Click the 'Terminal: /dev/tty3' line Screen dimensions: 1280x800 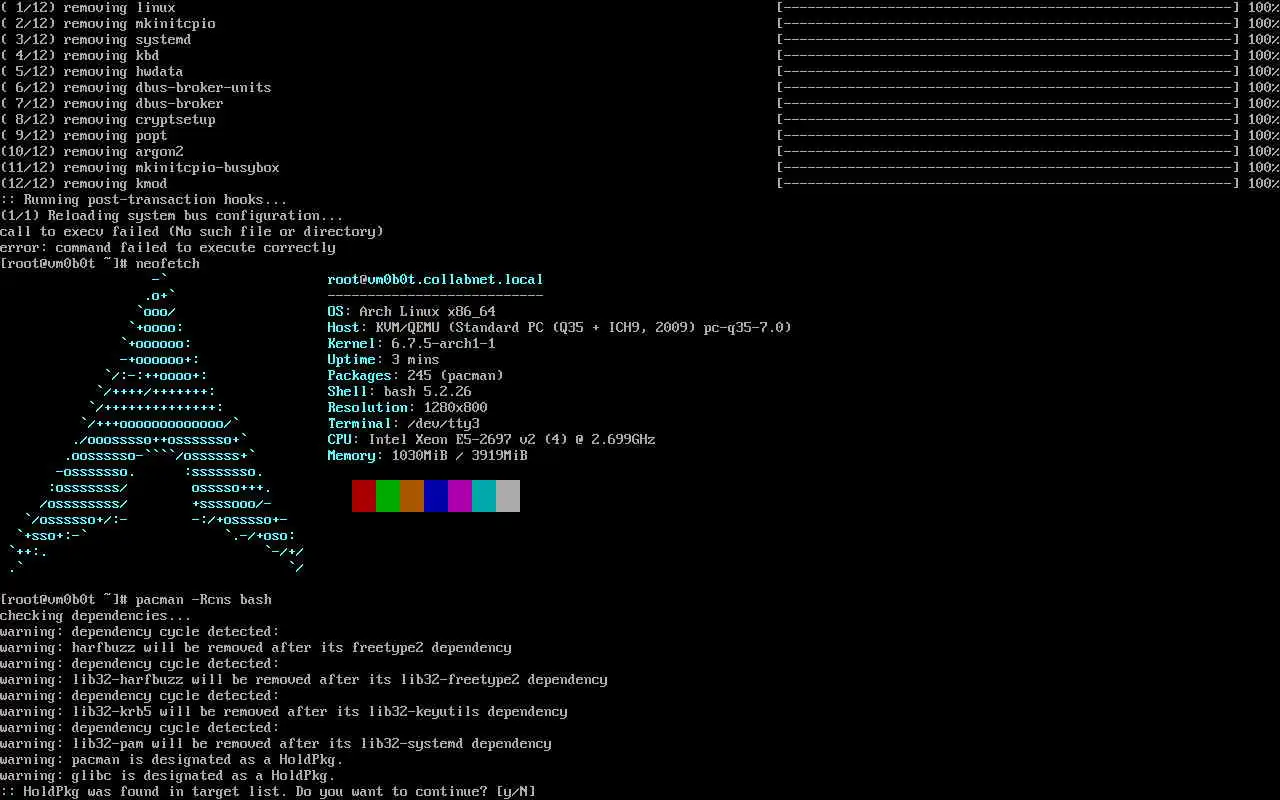click(404, 424)
